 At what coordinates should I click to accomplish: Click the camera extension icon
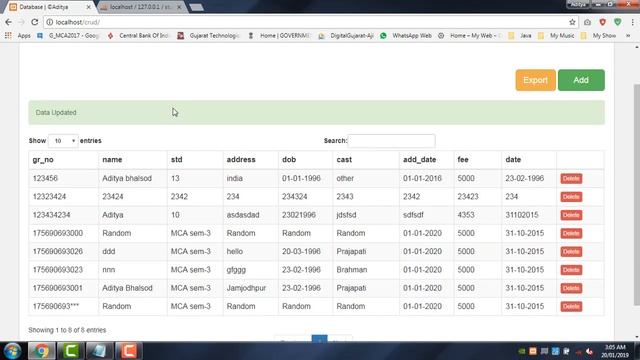click(587, 22)
